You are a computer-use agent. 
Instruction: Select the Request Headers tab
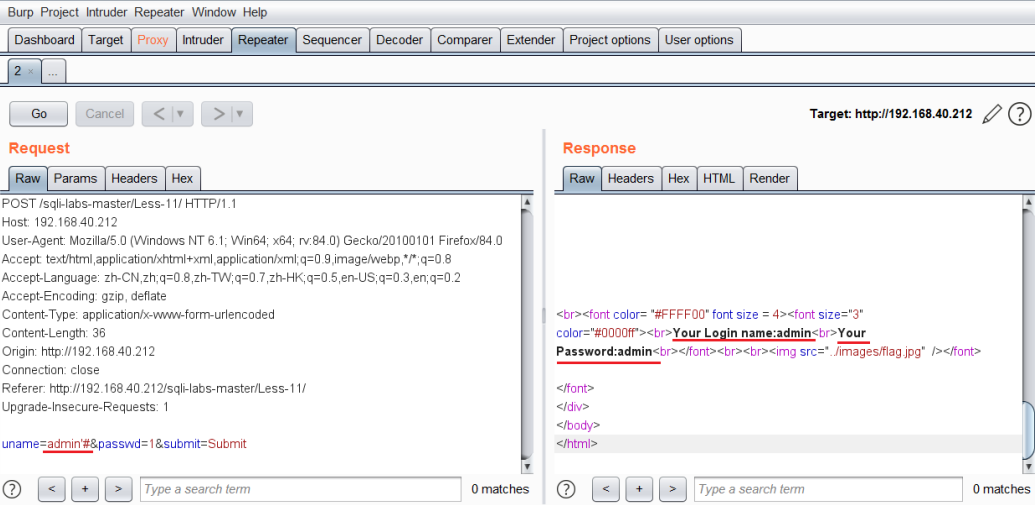pyautogui.click(x=135, y=178)
